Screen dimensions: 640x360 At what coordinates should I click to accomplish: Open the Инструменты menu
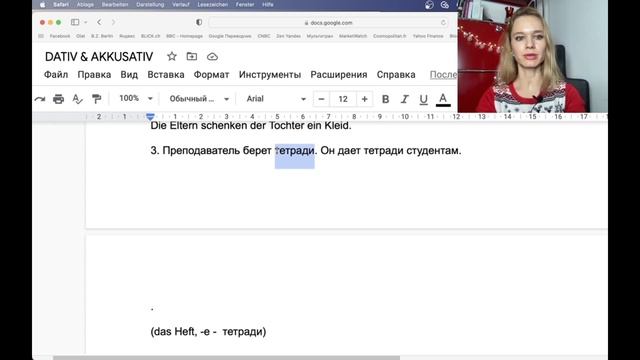270,75
